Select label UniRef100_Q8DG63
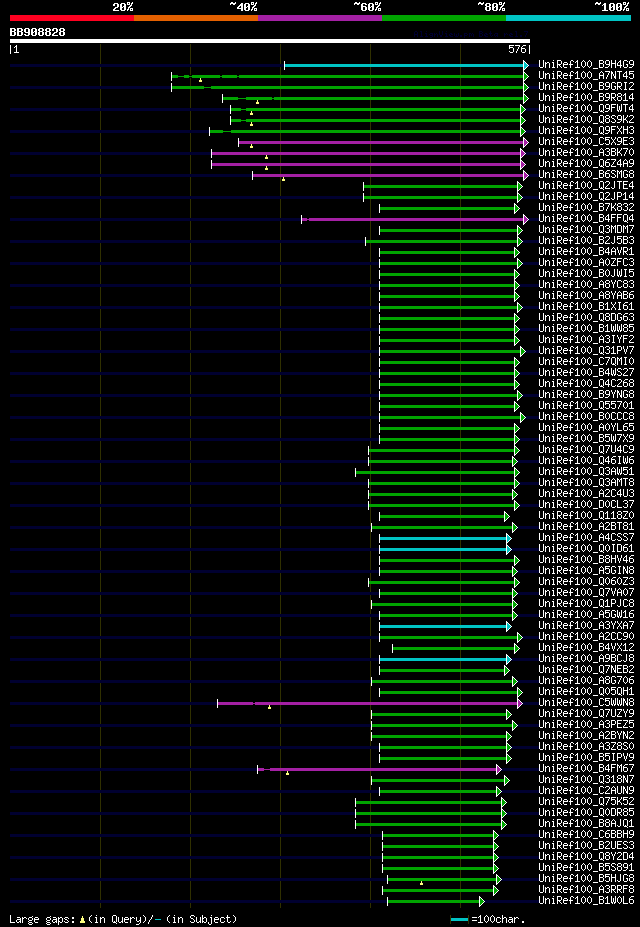640x927 pixels. 587,317
